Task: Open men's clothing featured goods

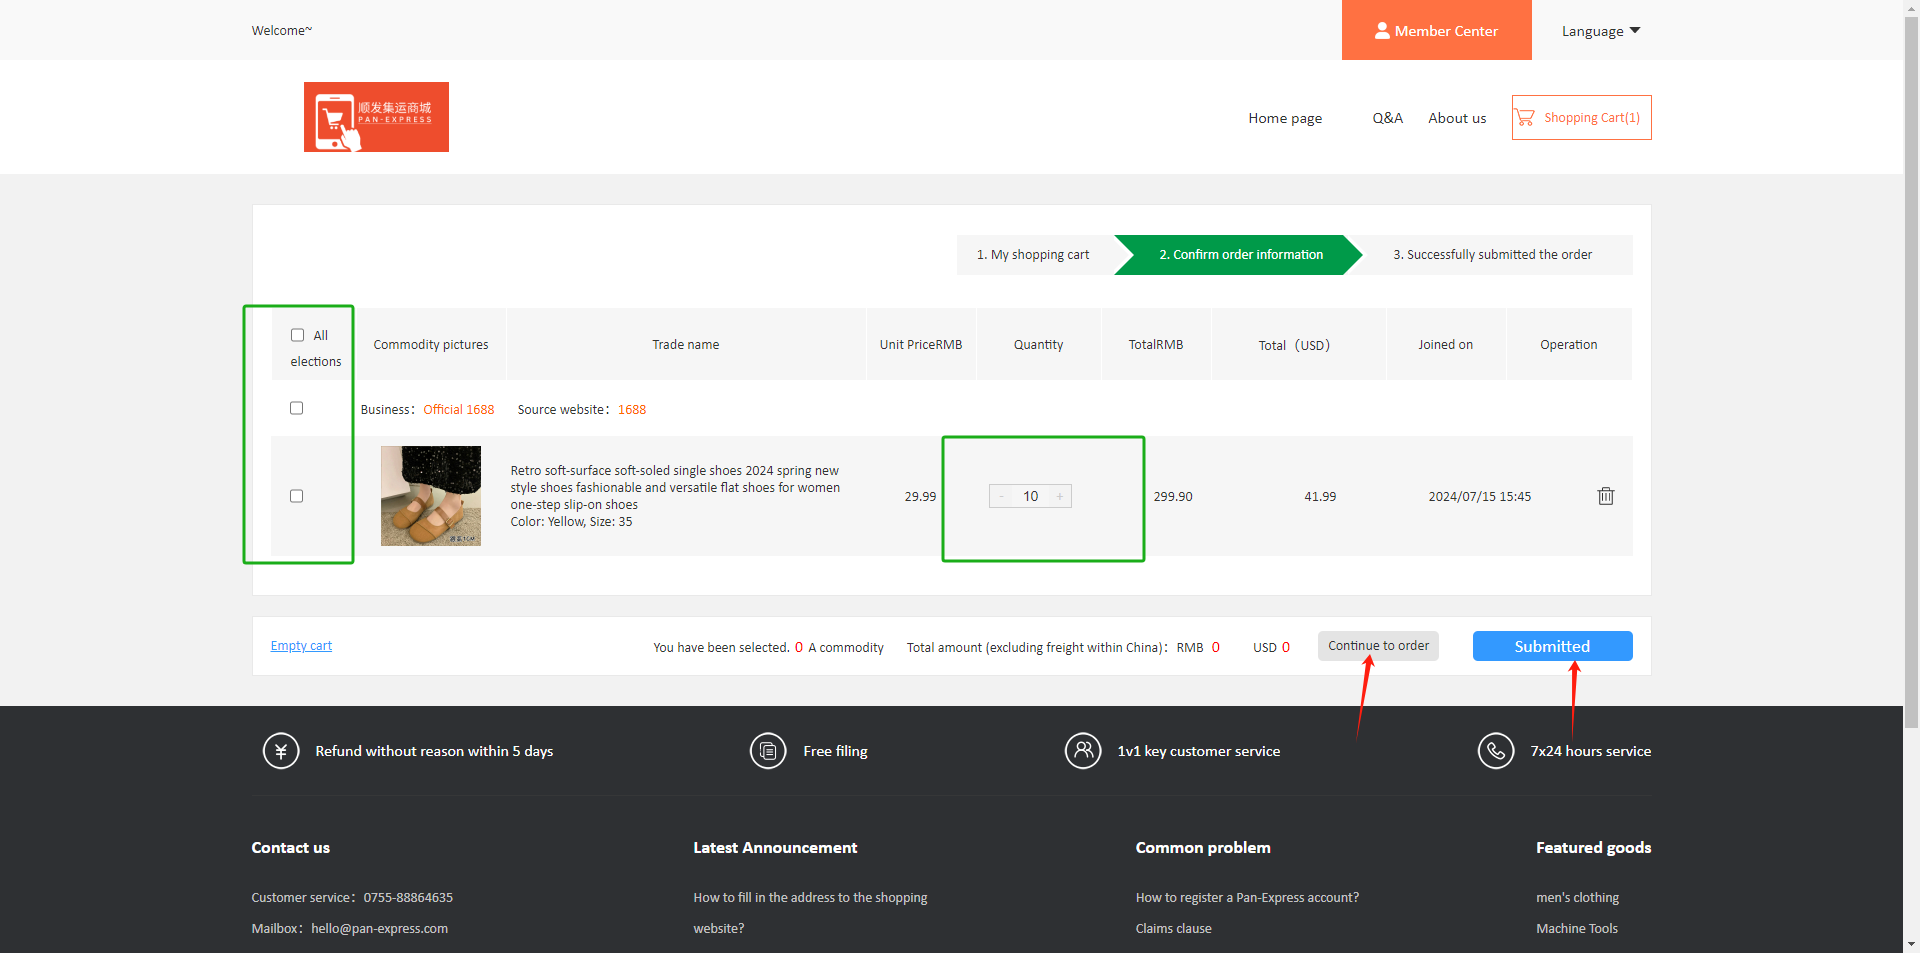Action: (1577, 898)
